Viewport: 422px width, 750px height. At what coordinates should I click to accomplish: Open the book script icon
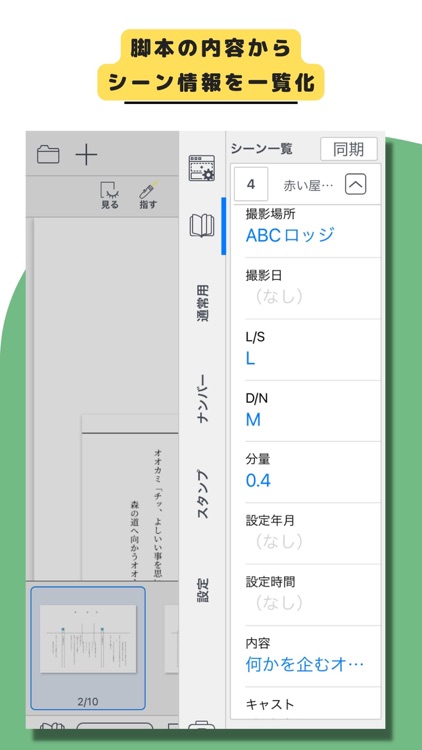click(x=202, y=226)
